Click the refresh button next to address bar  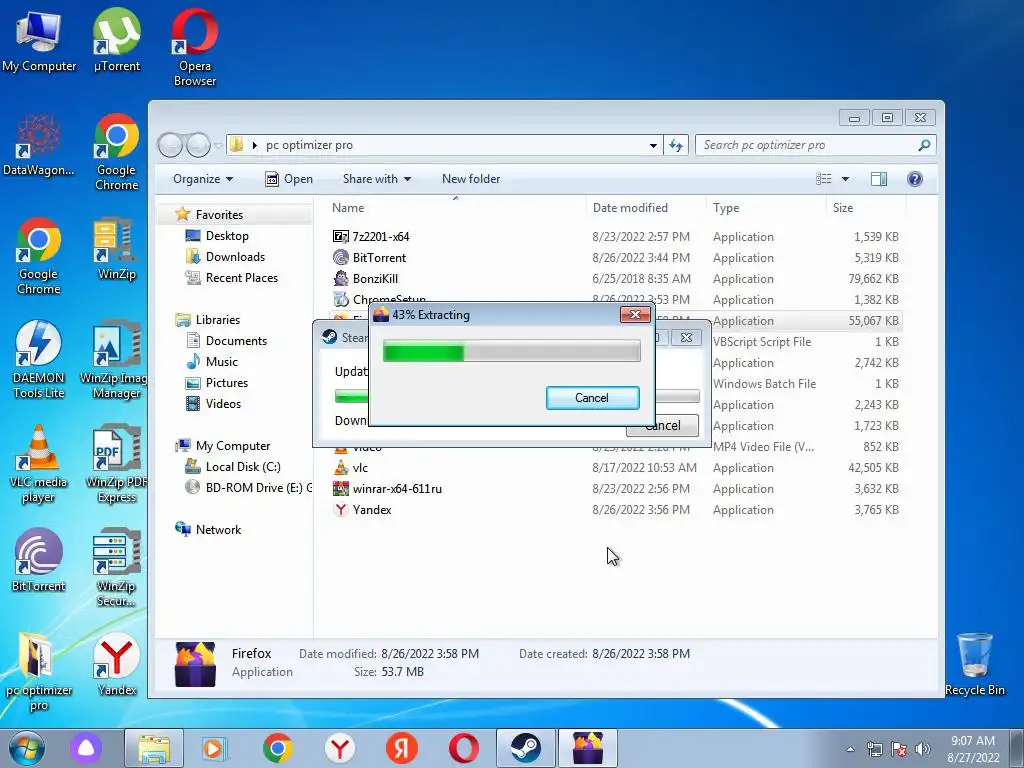pos(676,145)
